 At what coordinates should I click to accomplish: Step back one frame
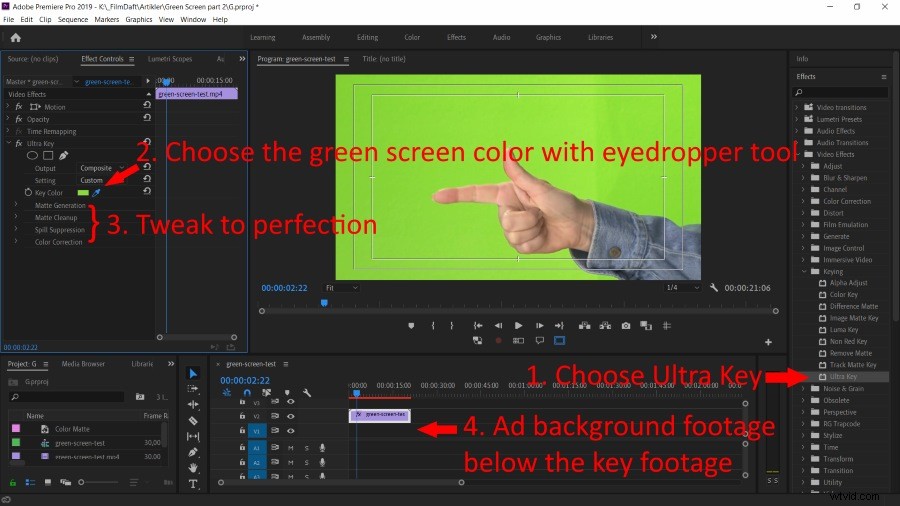click(498, 325)
